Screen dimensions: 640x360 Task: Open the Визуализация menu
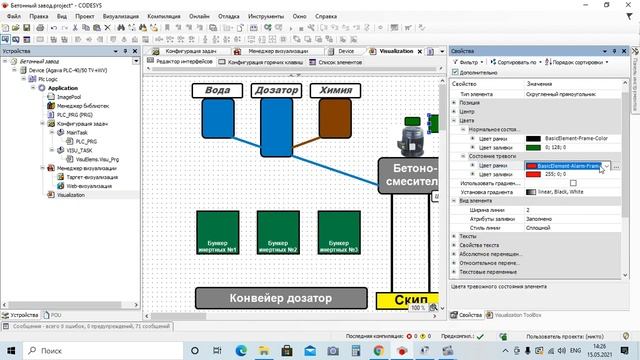click(120, 16)
